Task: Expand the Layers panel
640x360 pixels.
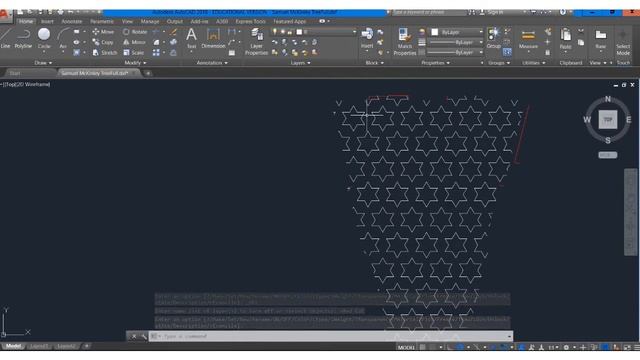Action: tap(300, 63)
